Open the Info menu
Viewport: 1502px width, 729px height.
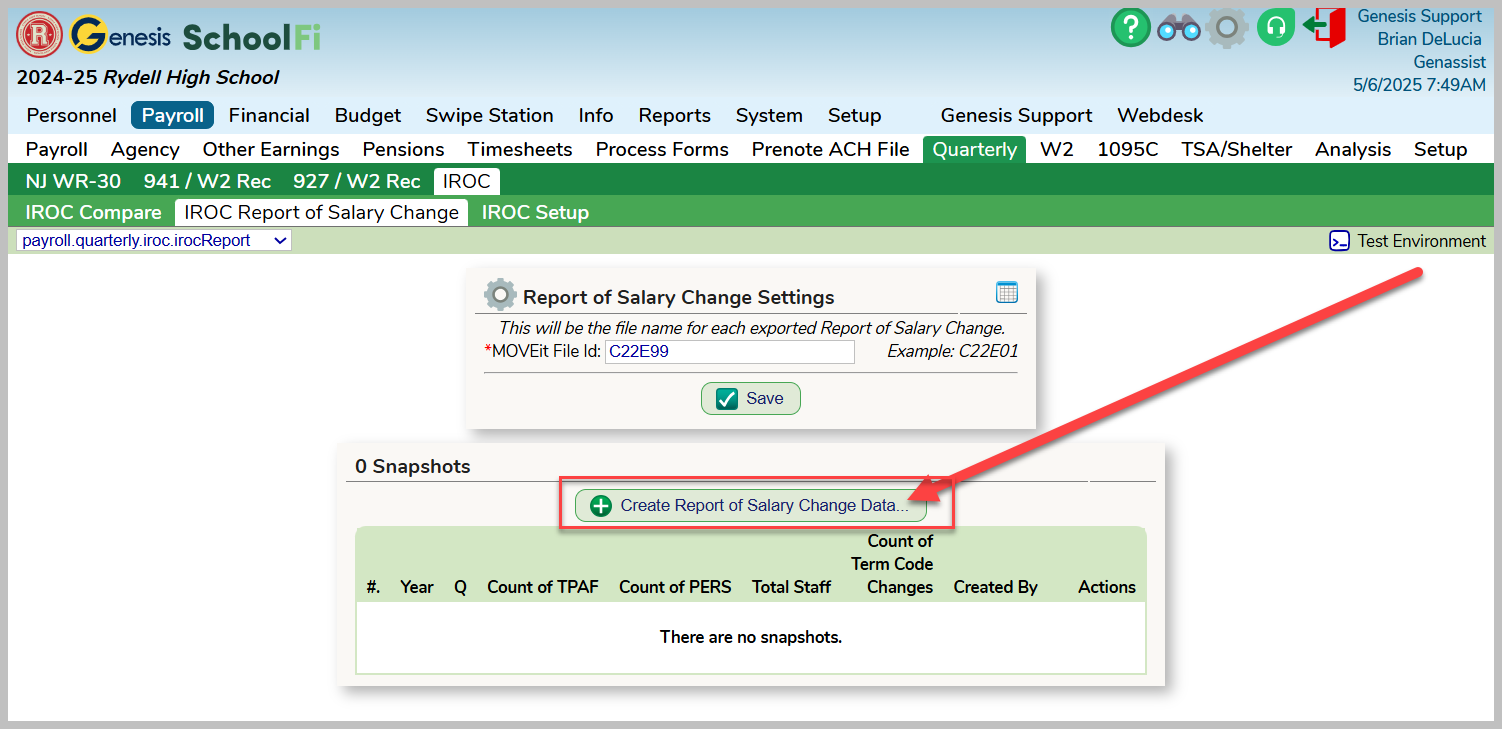pos(596,116)
